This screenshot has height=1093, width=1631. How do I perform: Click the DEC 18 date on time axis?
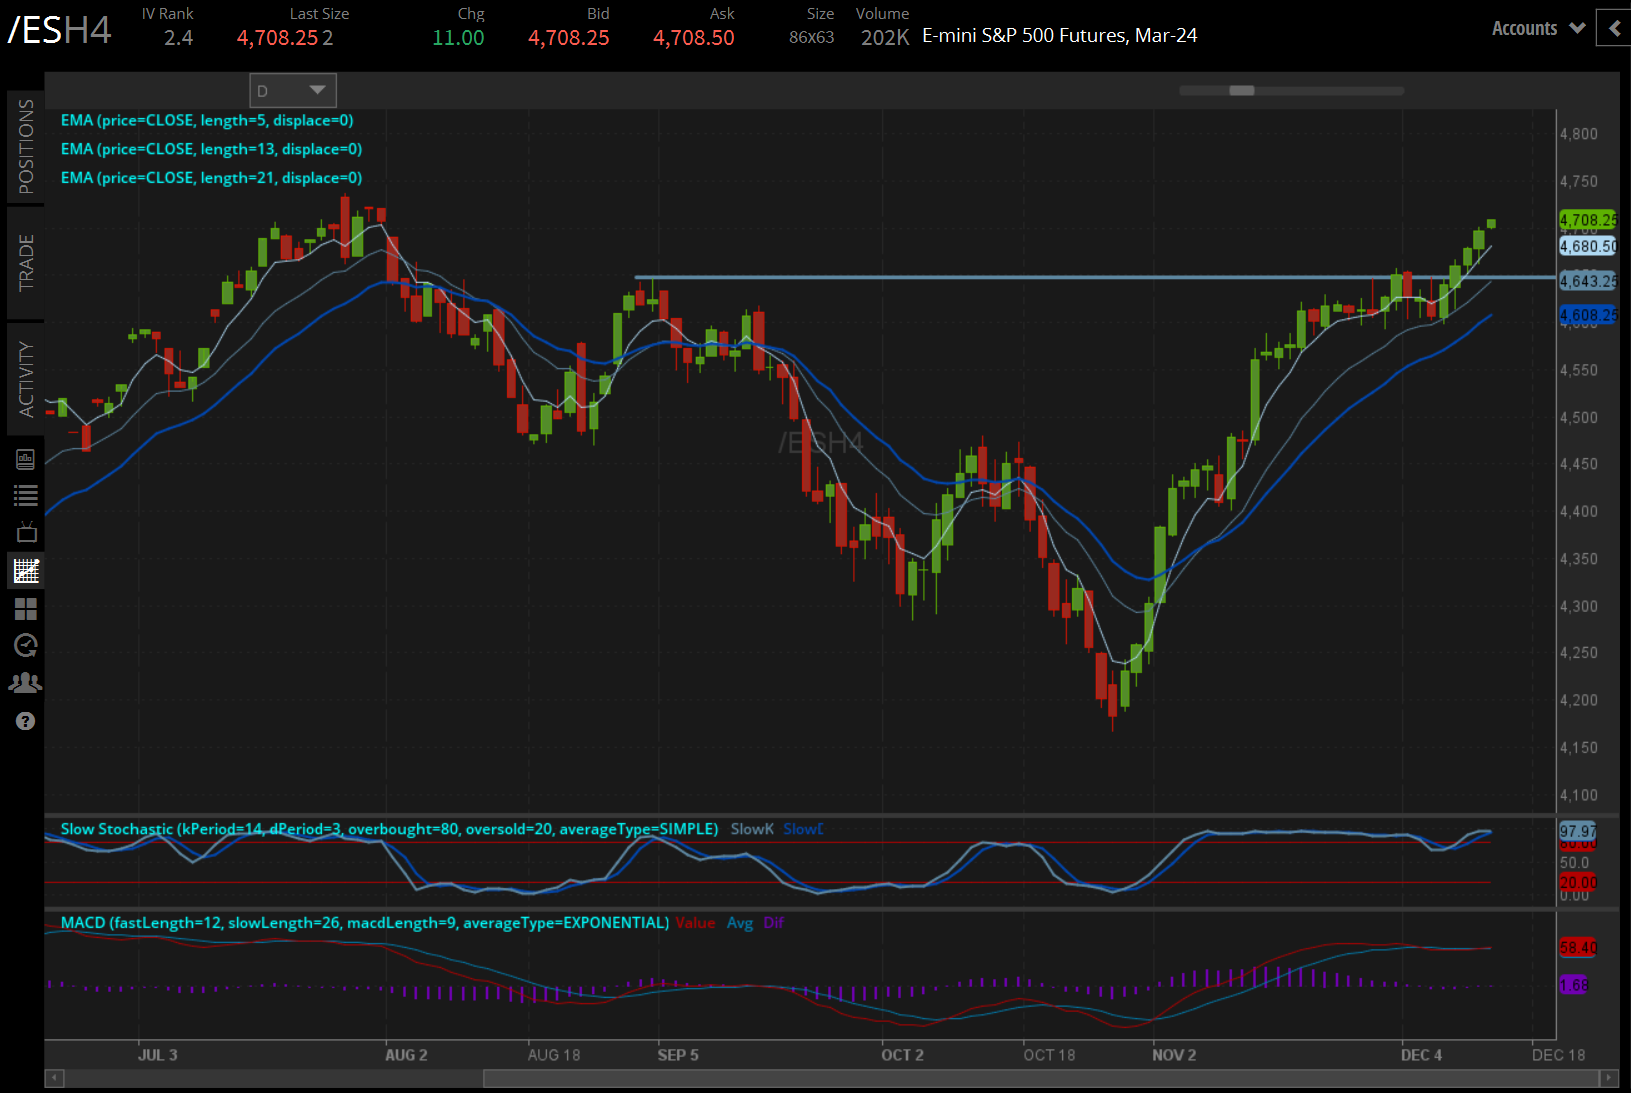point(1558,1055)
